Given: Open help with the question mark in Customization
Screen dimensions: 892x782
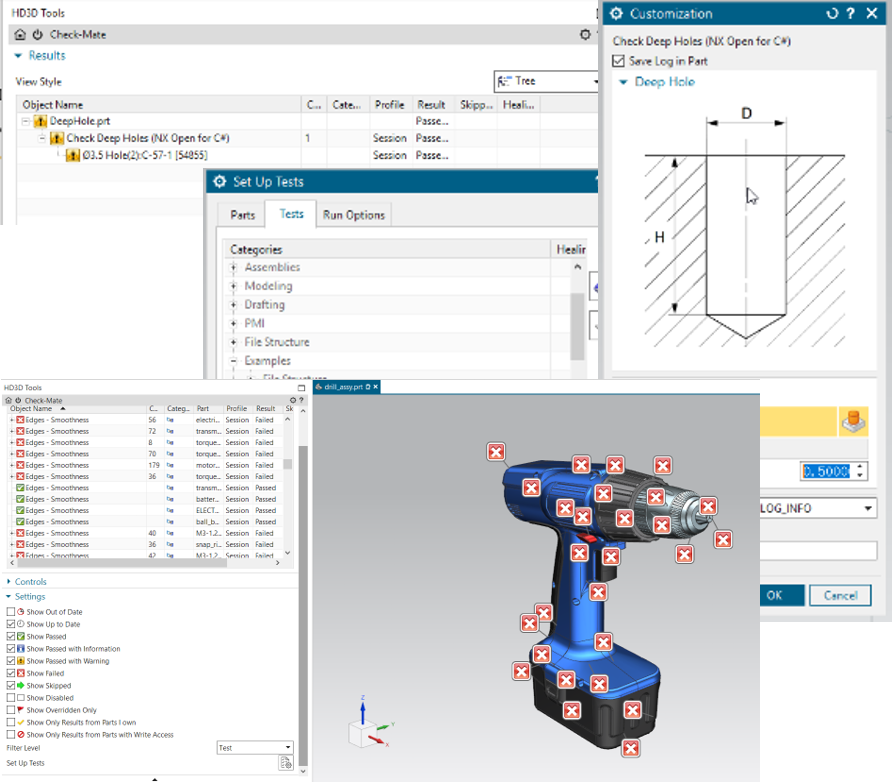Looking at the screenshot, I should click(851, 13).
